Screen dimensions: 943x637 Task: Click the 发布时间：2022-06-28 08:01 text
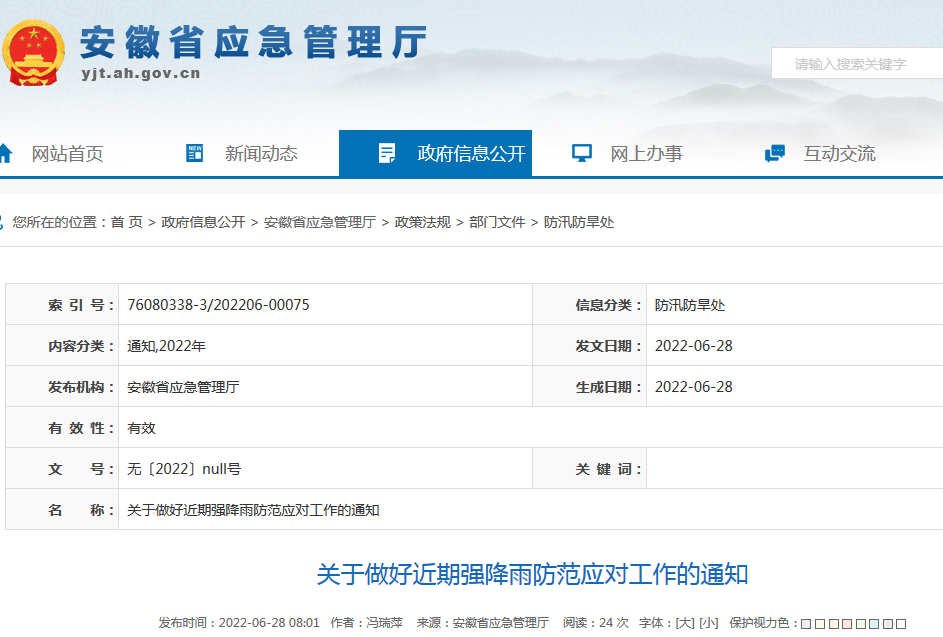tap(239, 623)
